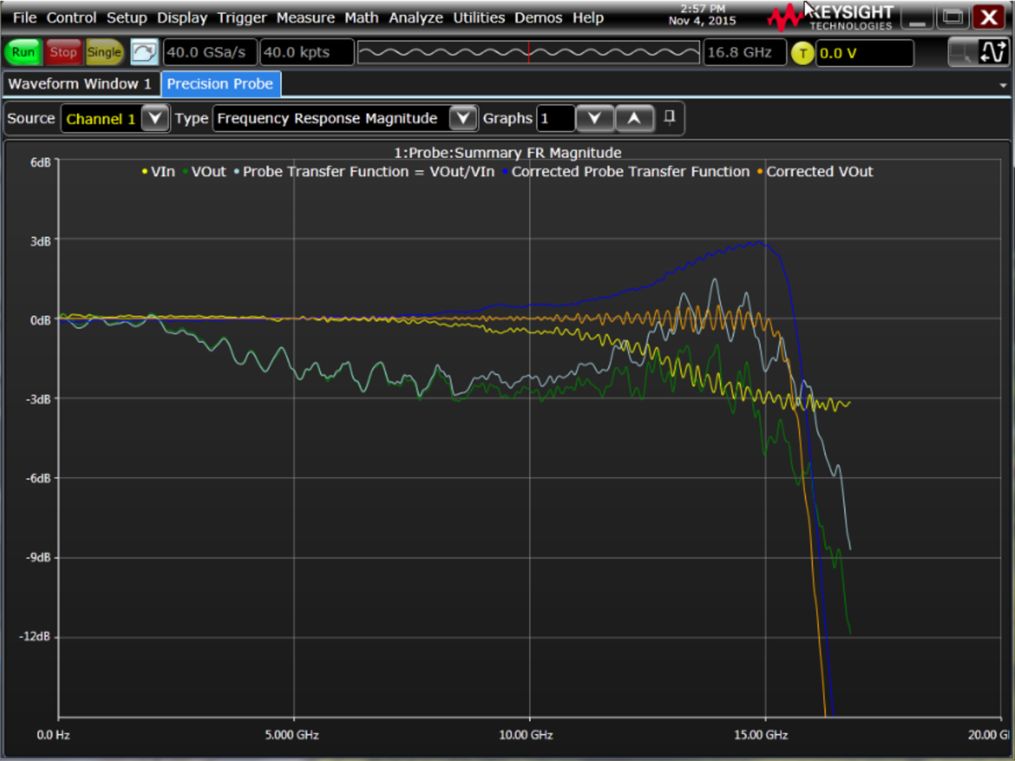Click the pin icon next to Graphs arrows
This screenshot has height=761, width=1015.
[x=670, y=117]
